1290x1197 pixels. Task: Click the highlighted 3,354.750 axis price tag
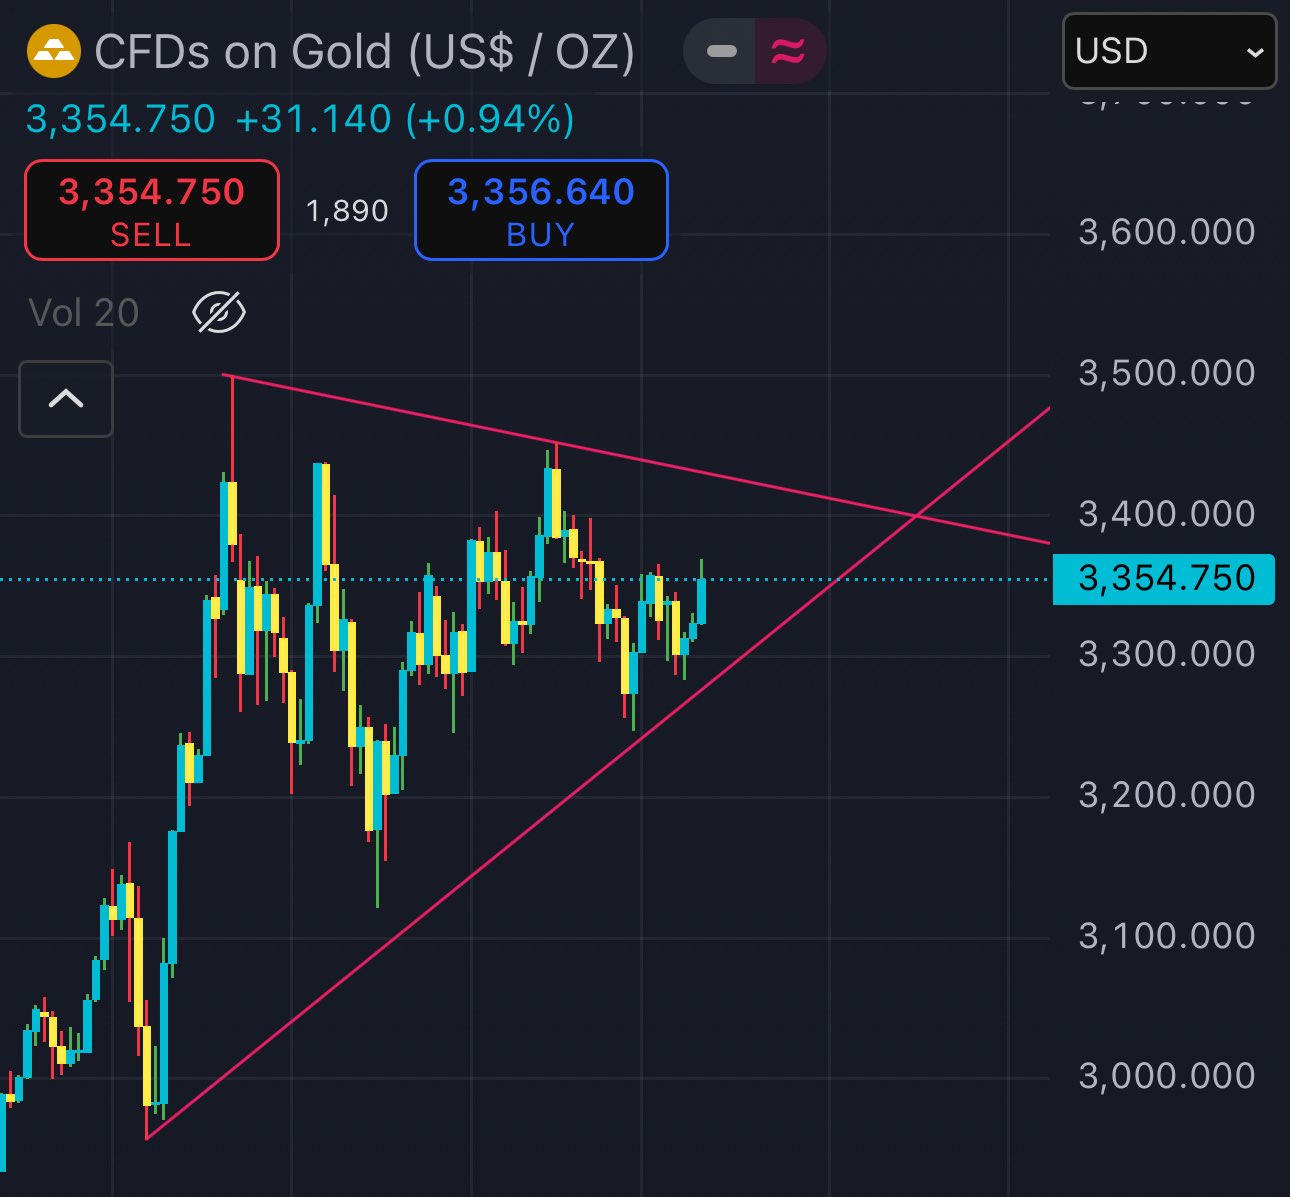click(x=1164, y=579)
